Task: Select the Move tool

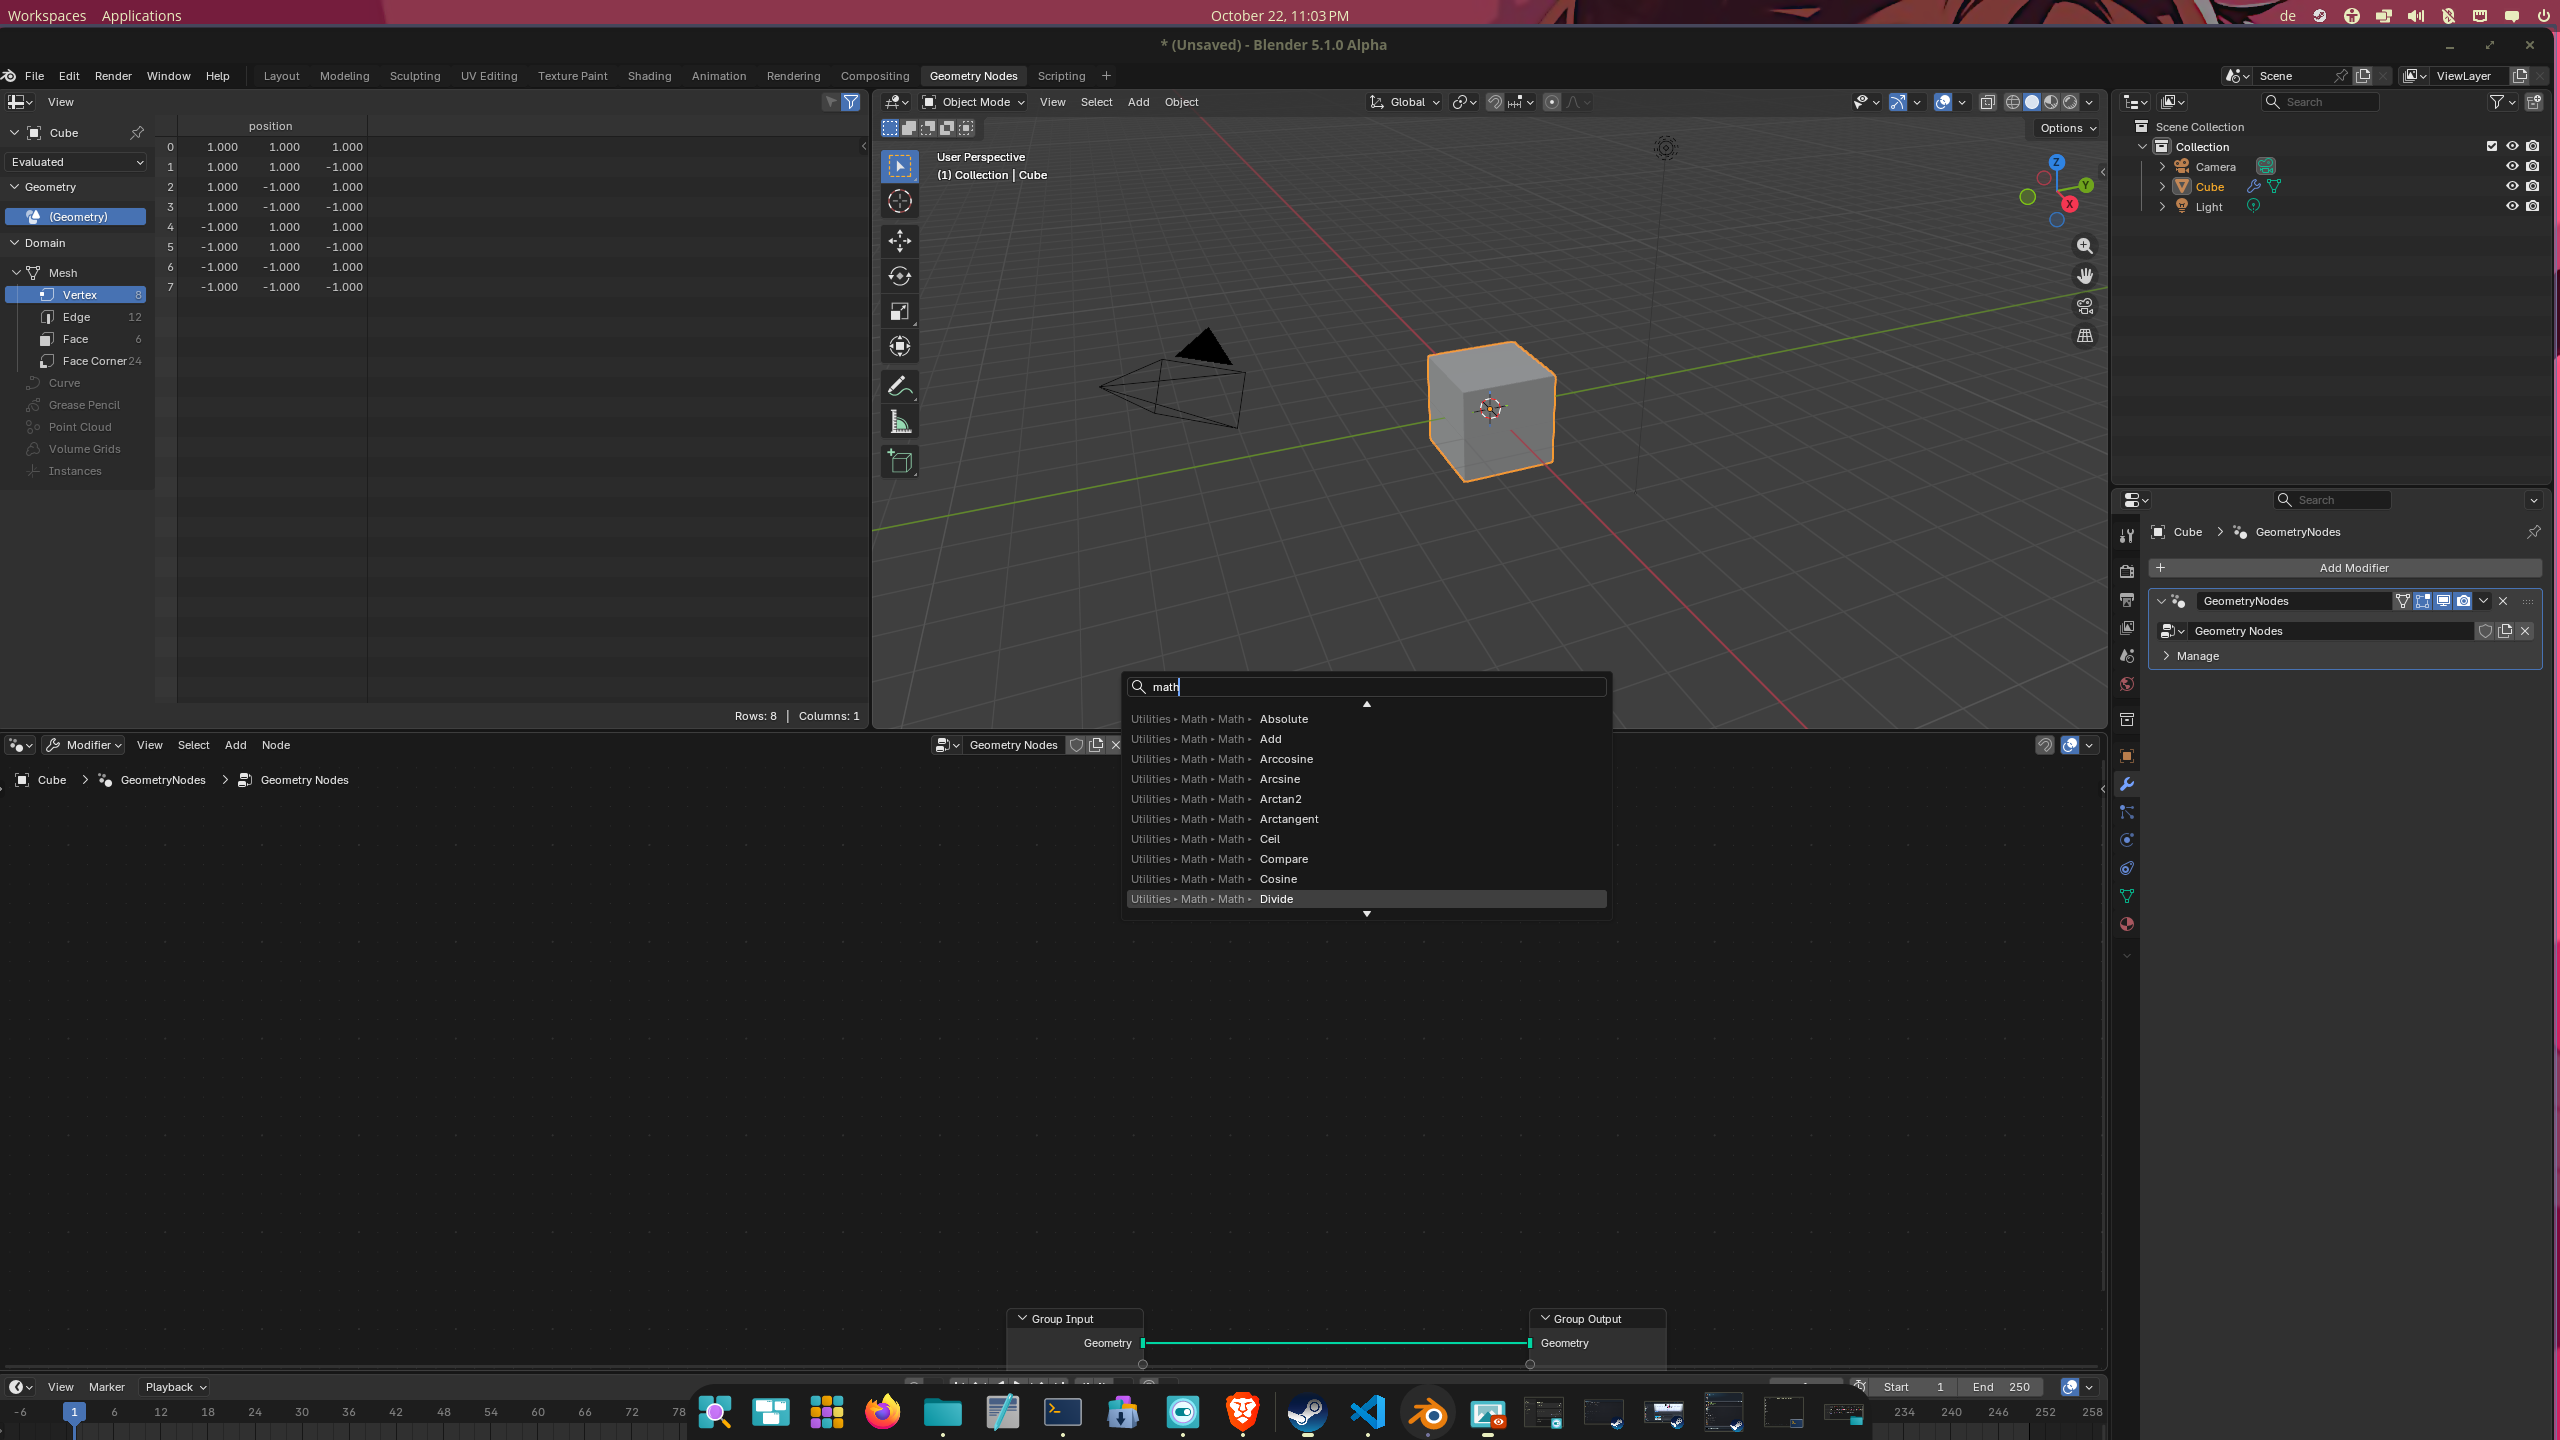Action: point(900,240)
